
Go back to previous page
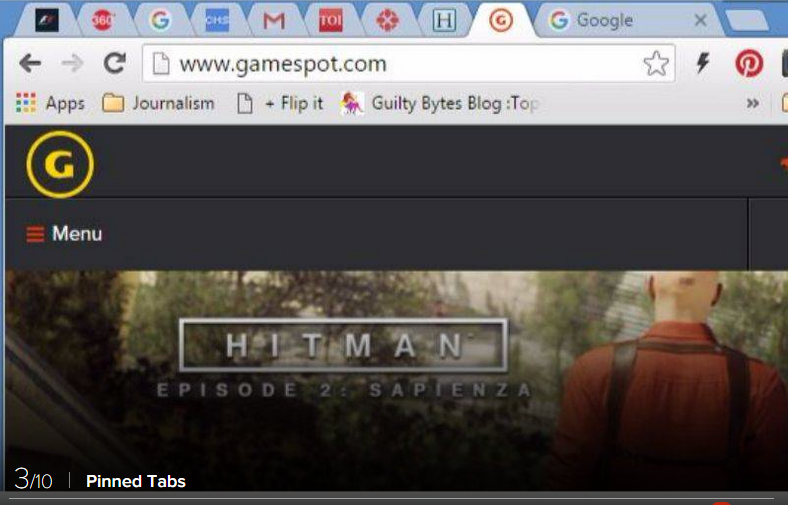30,64
